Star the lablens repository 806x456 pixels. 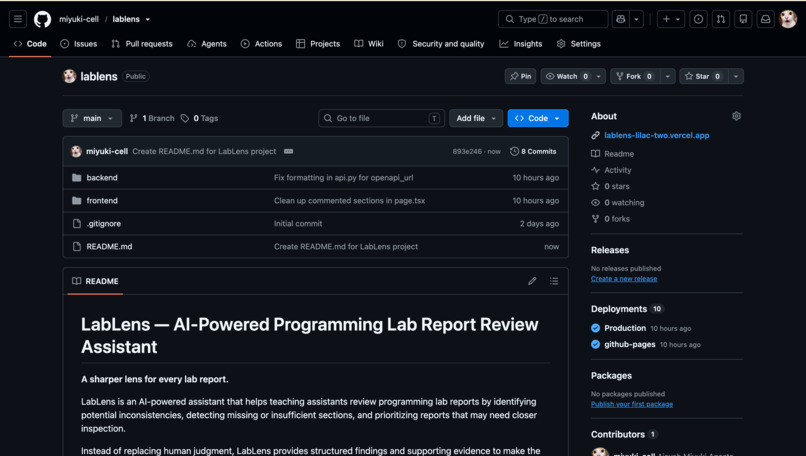tap(702, 76)
